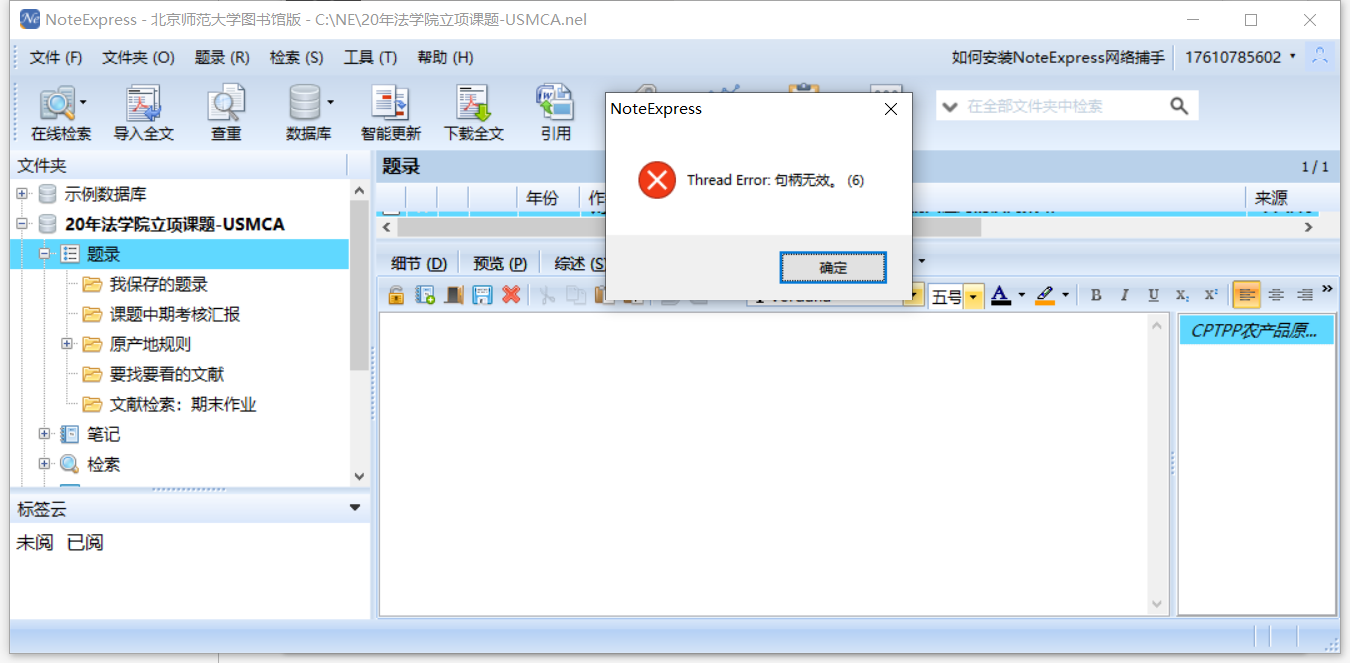Click 确定 in the error dialog

point(833,267)
